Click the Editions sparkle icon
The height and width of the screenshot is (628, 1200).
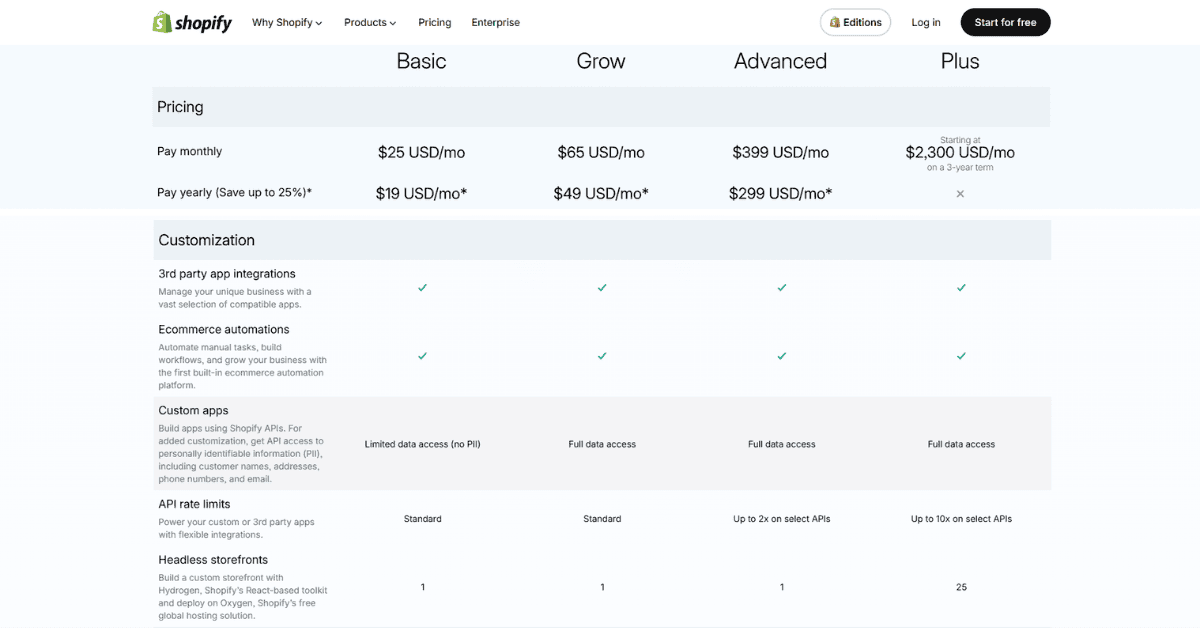click(833, 21)
